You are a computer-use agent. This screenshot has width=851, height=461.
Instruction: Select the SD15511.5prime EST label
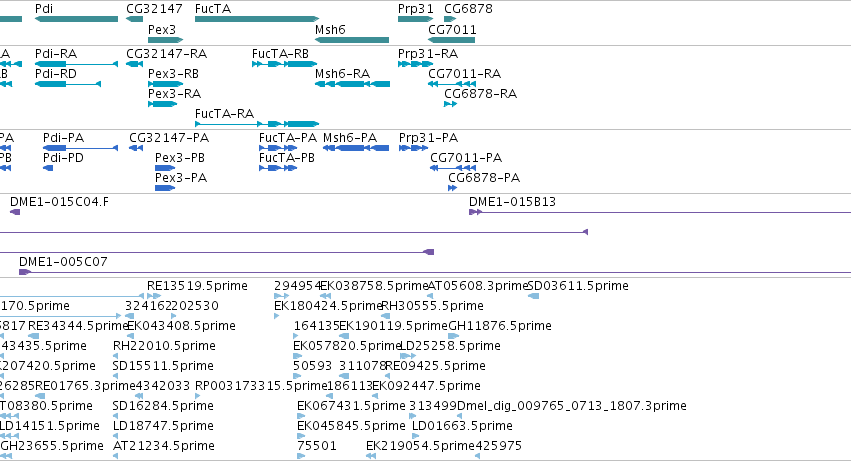[x=163, y=366]
